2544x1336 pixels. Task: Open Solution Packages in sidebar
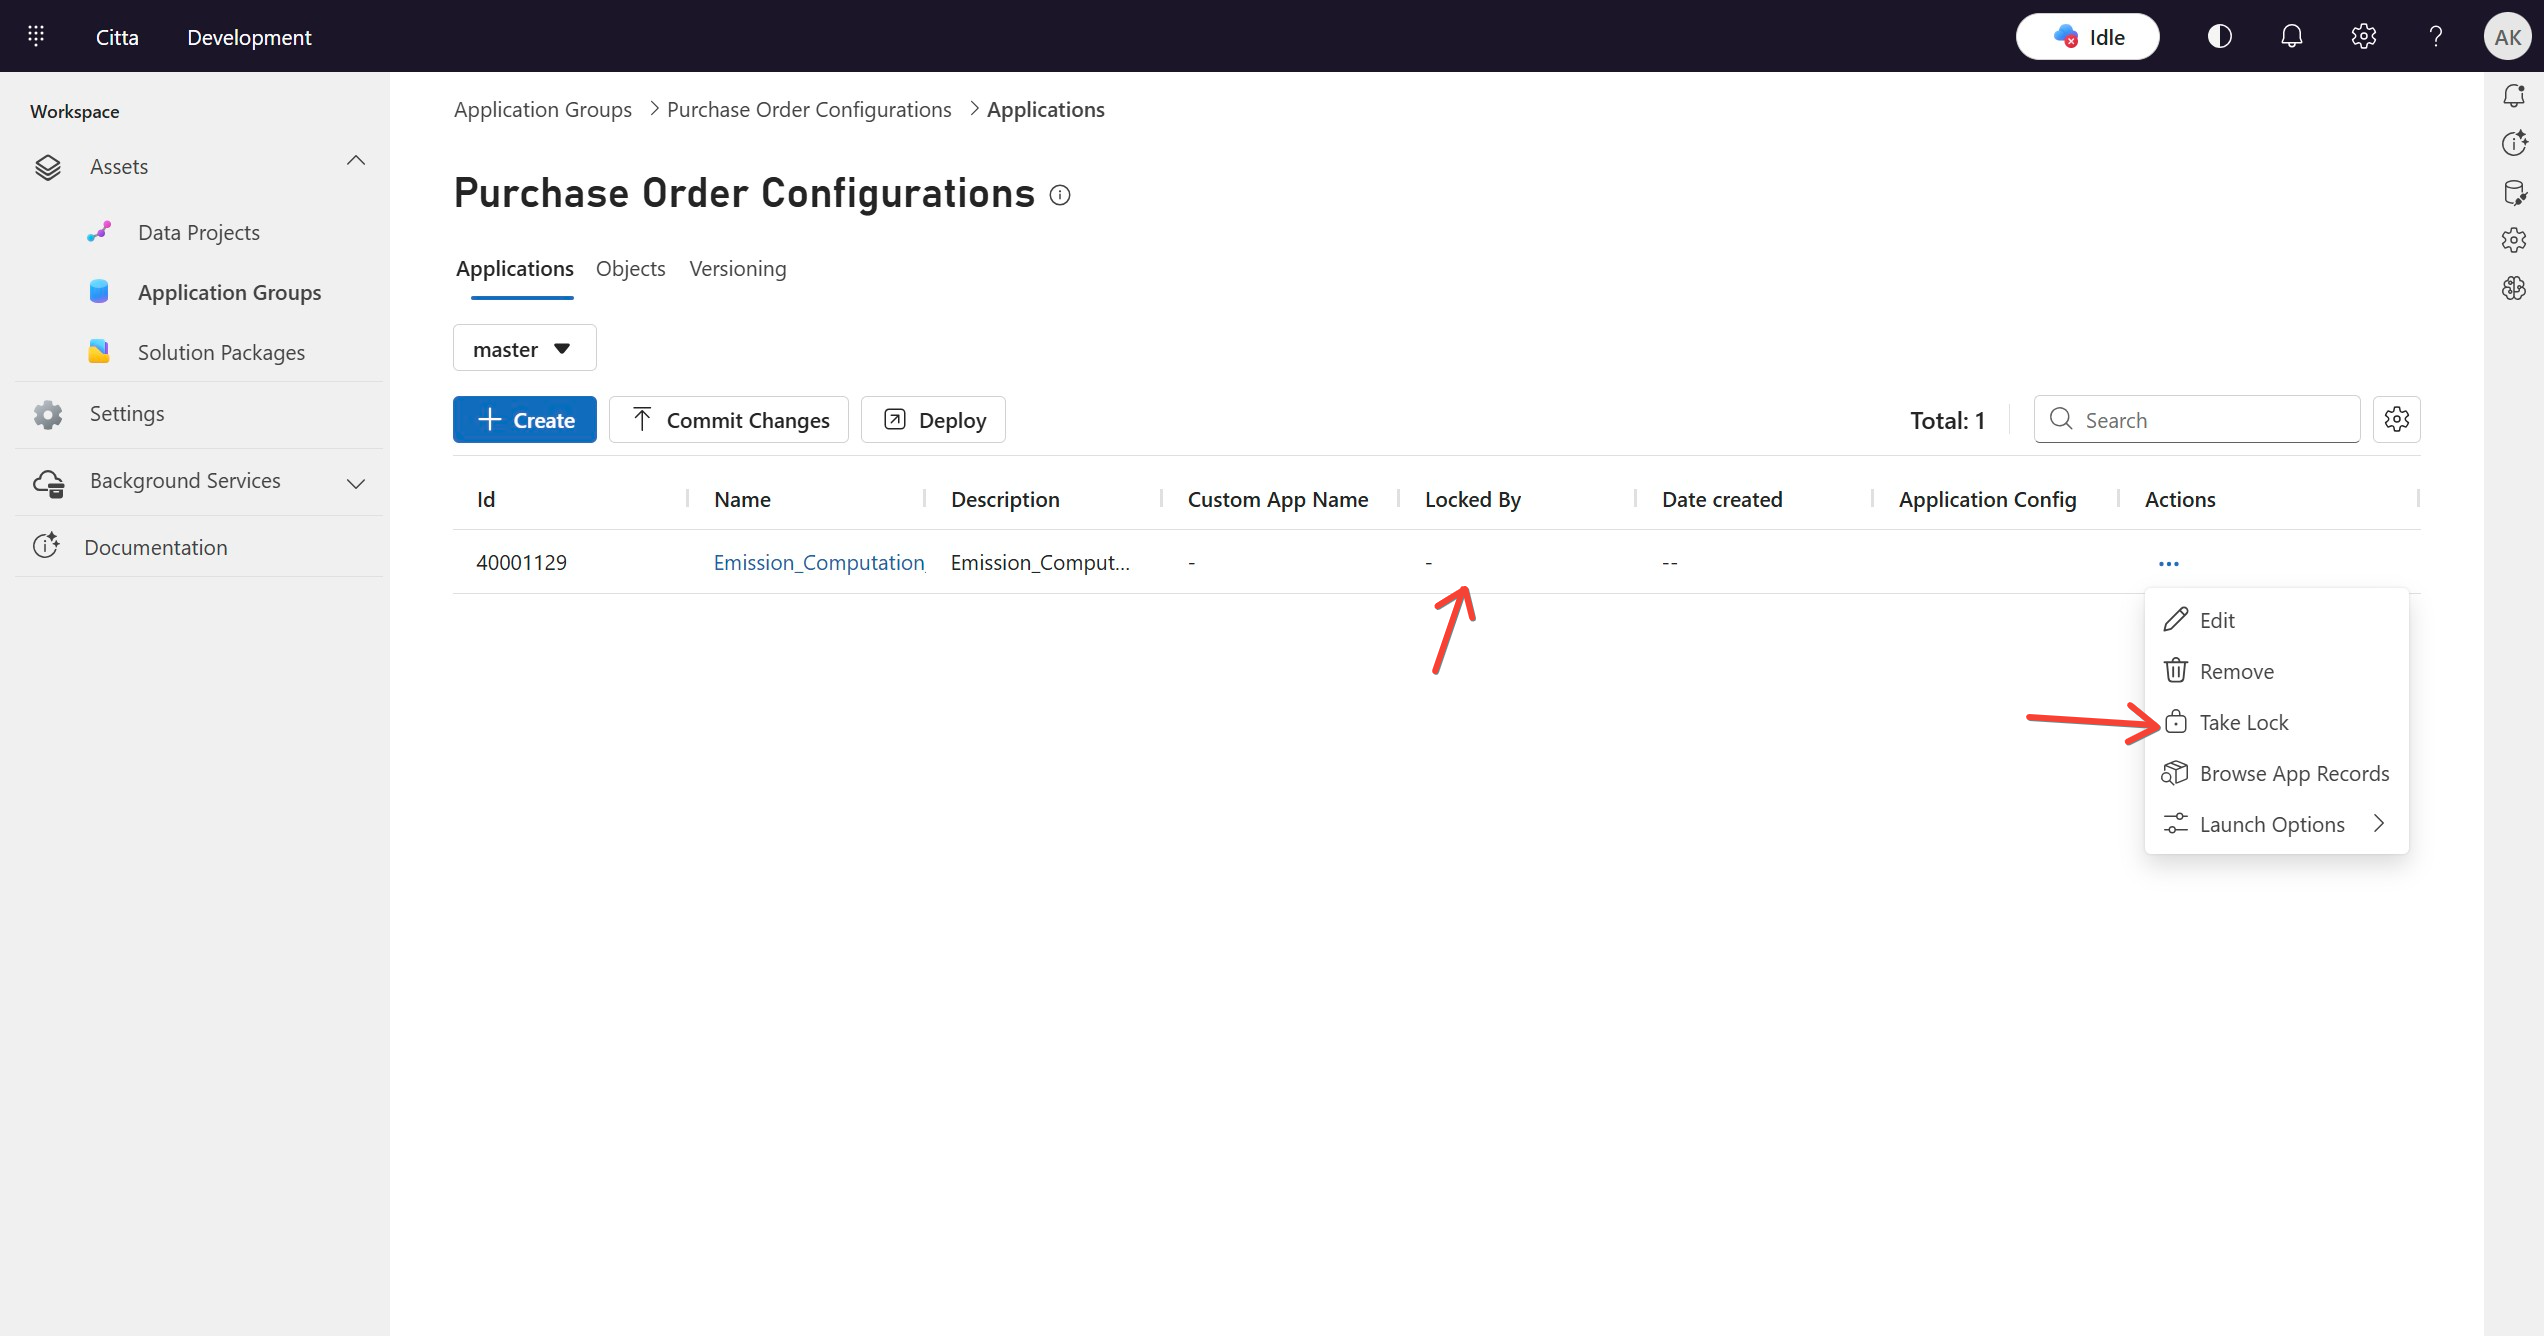click(x=221, y=353)
